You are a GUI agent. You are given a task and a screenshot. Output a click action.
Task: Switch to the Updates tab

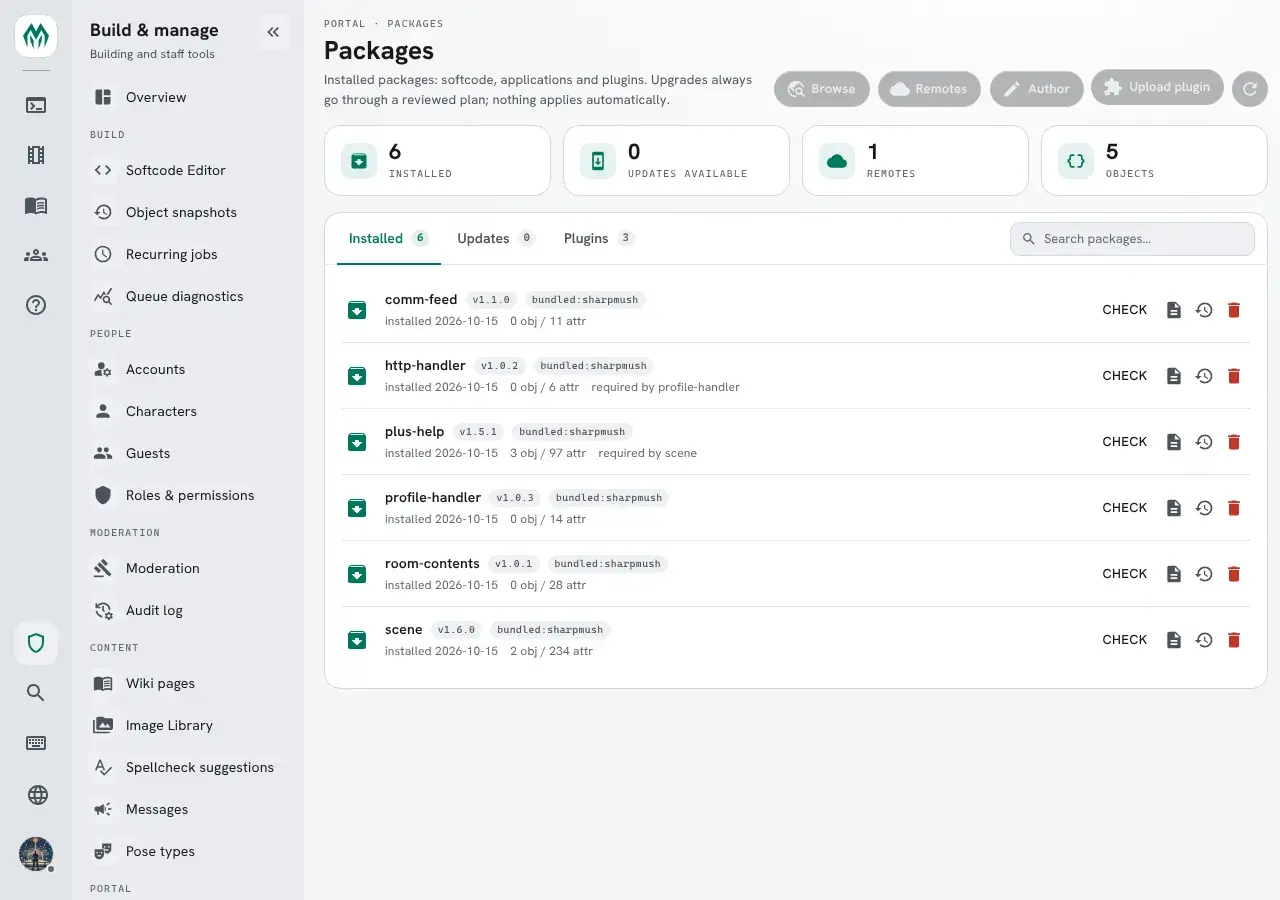496,239
